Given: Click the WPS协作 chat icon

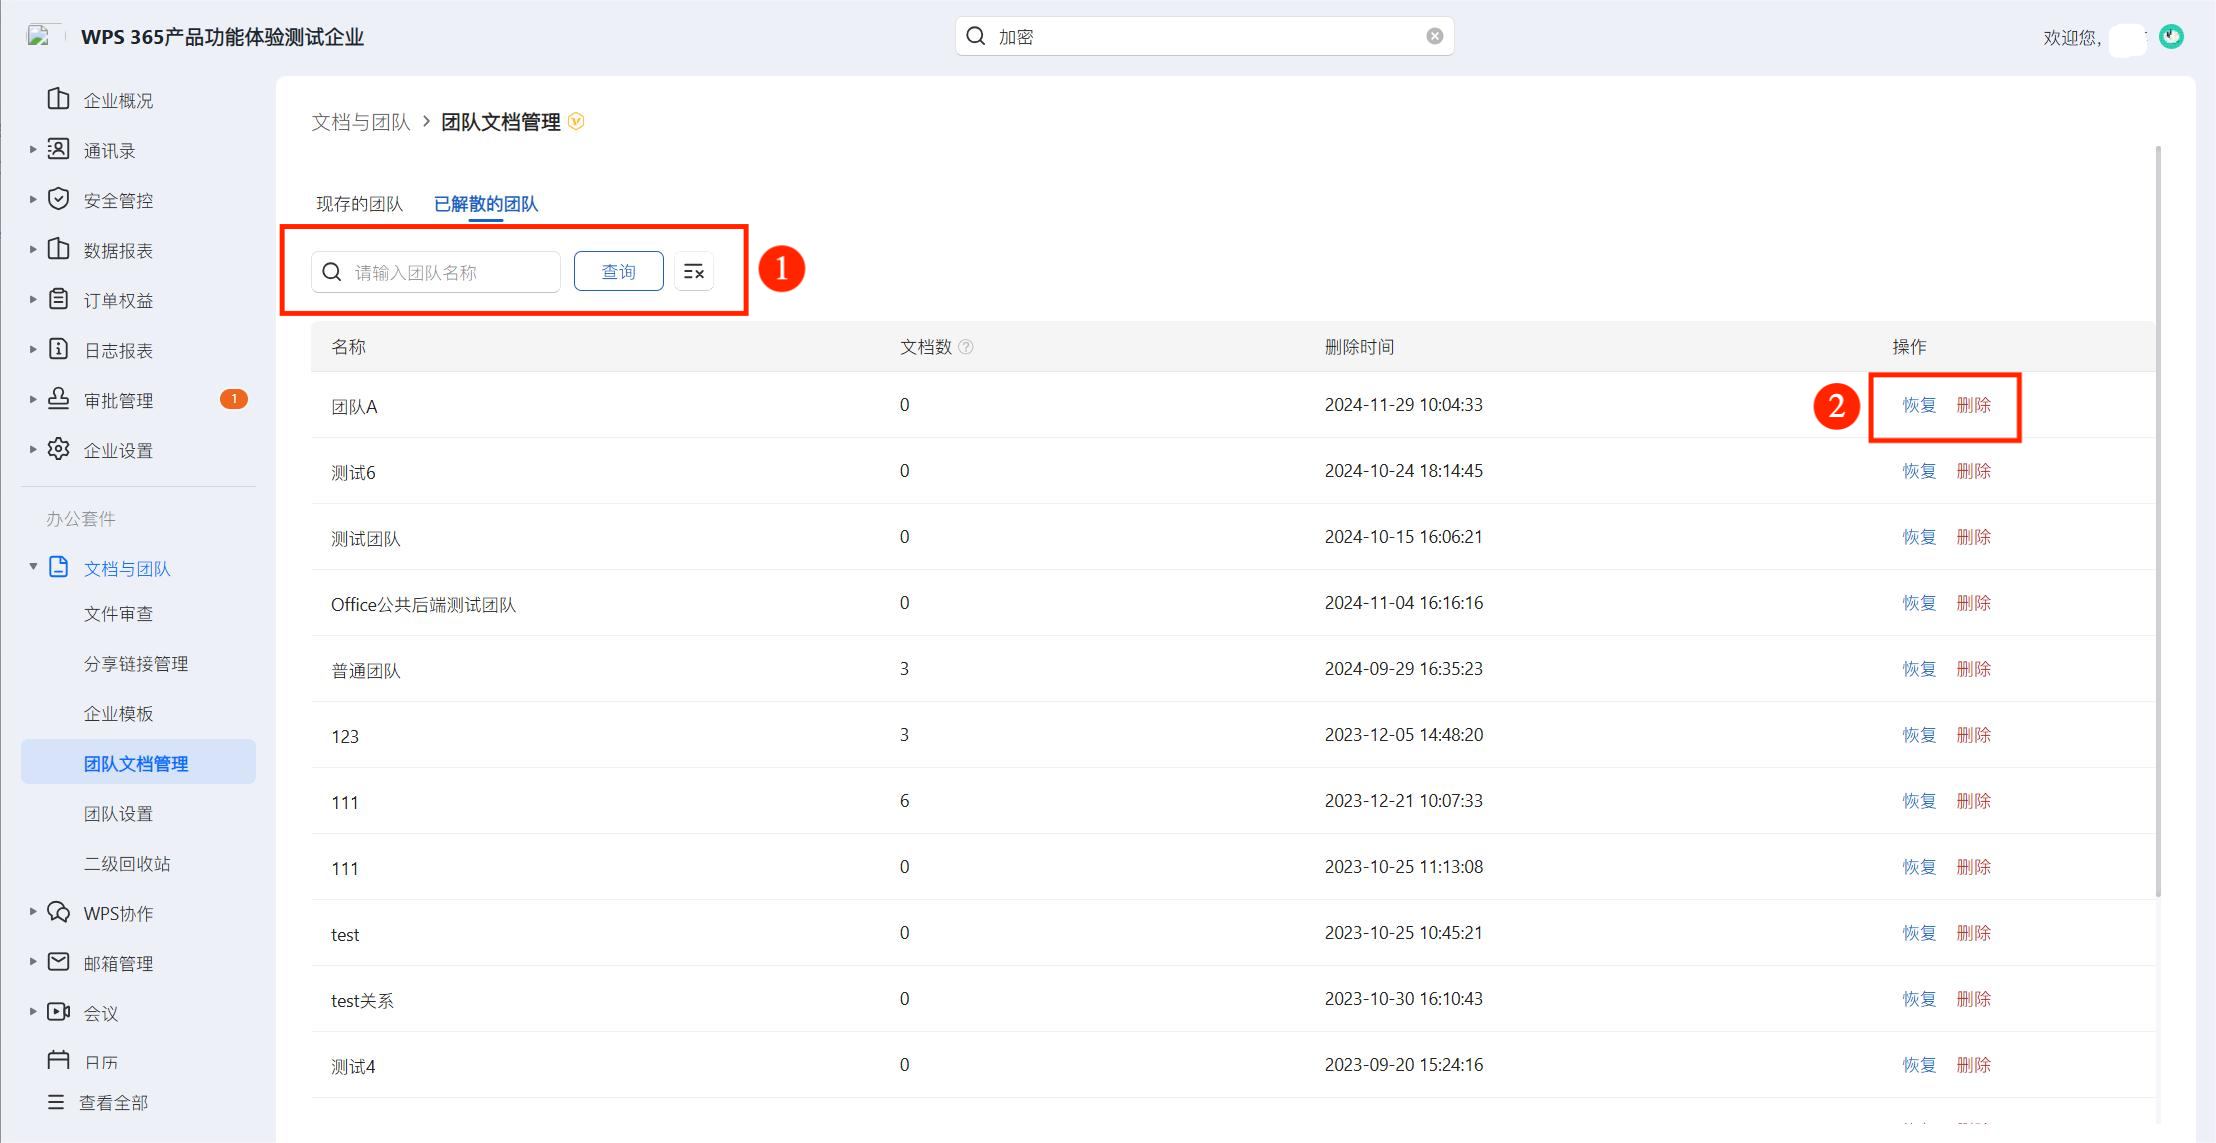Looking at the screenshot, I should coord(59,912).
